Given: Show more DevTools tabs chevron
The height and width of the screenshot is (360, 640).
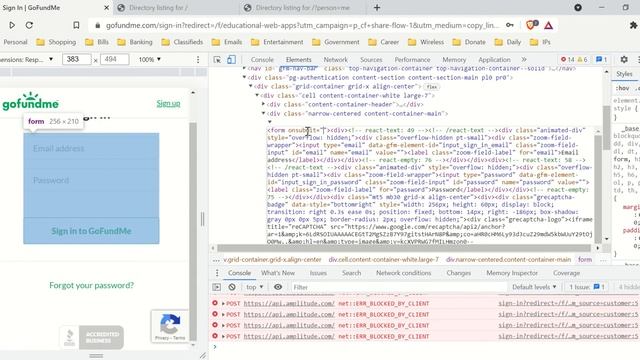Looking at the screenshot, I should click(524, 60).
